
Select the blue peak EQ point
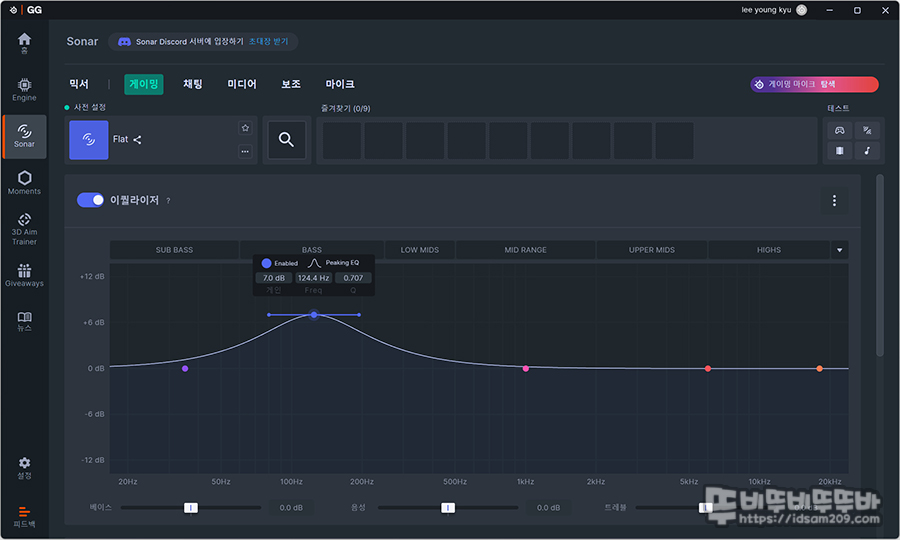(314, 314)
